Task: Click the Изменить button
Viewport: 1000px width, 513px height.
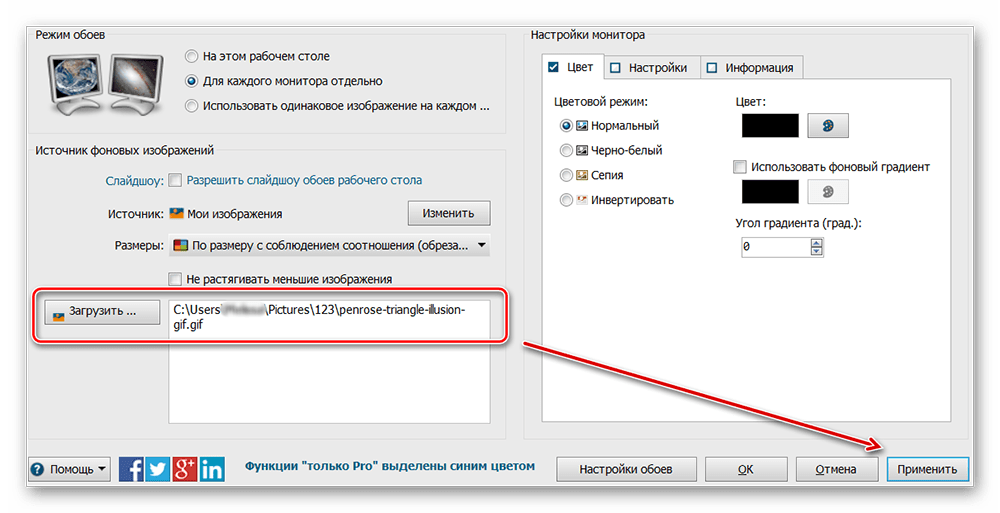Action: coord(449,214)
